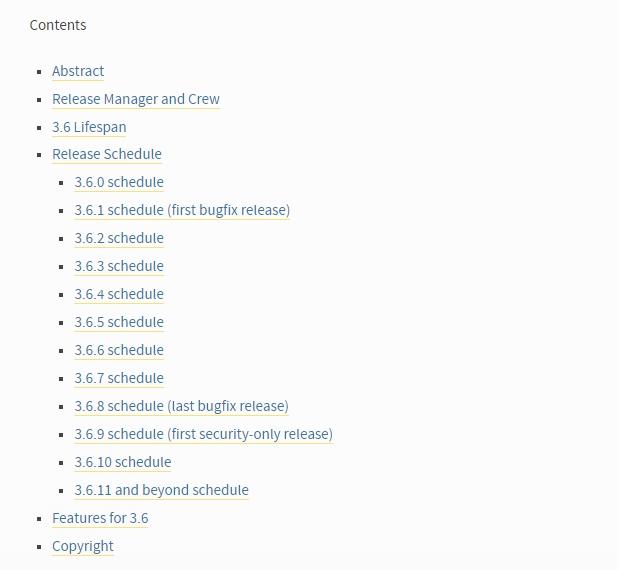Open the Abstract link
This screenshot has width=618, height=570.
78,71
